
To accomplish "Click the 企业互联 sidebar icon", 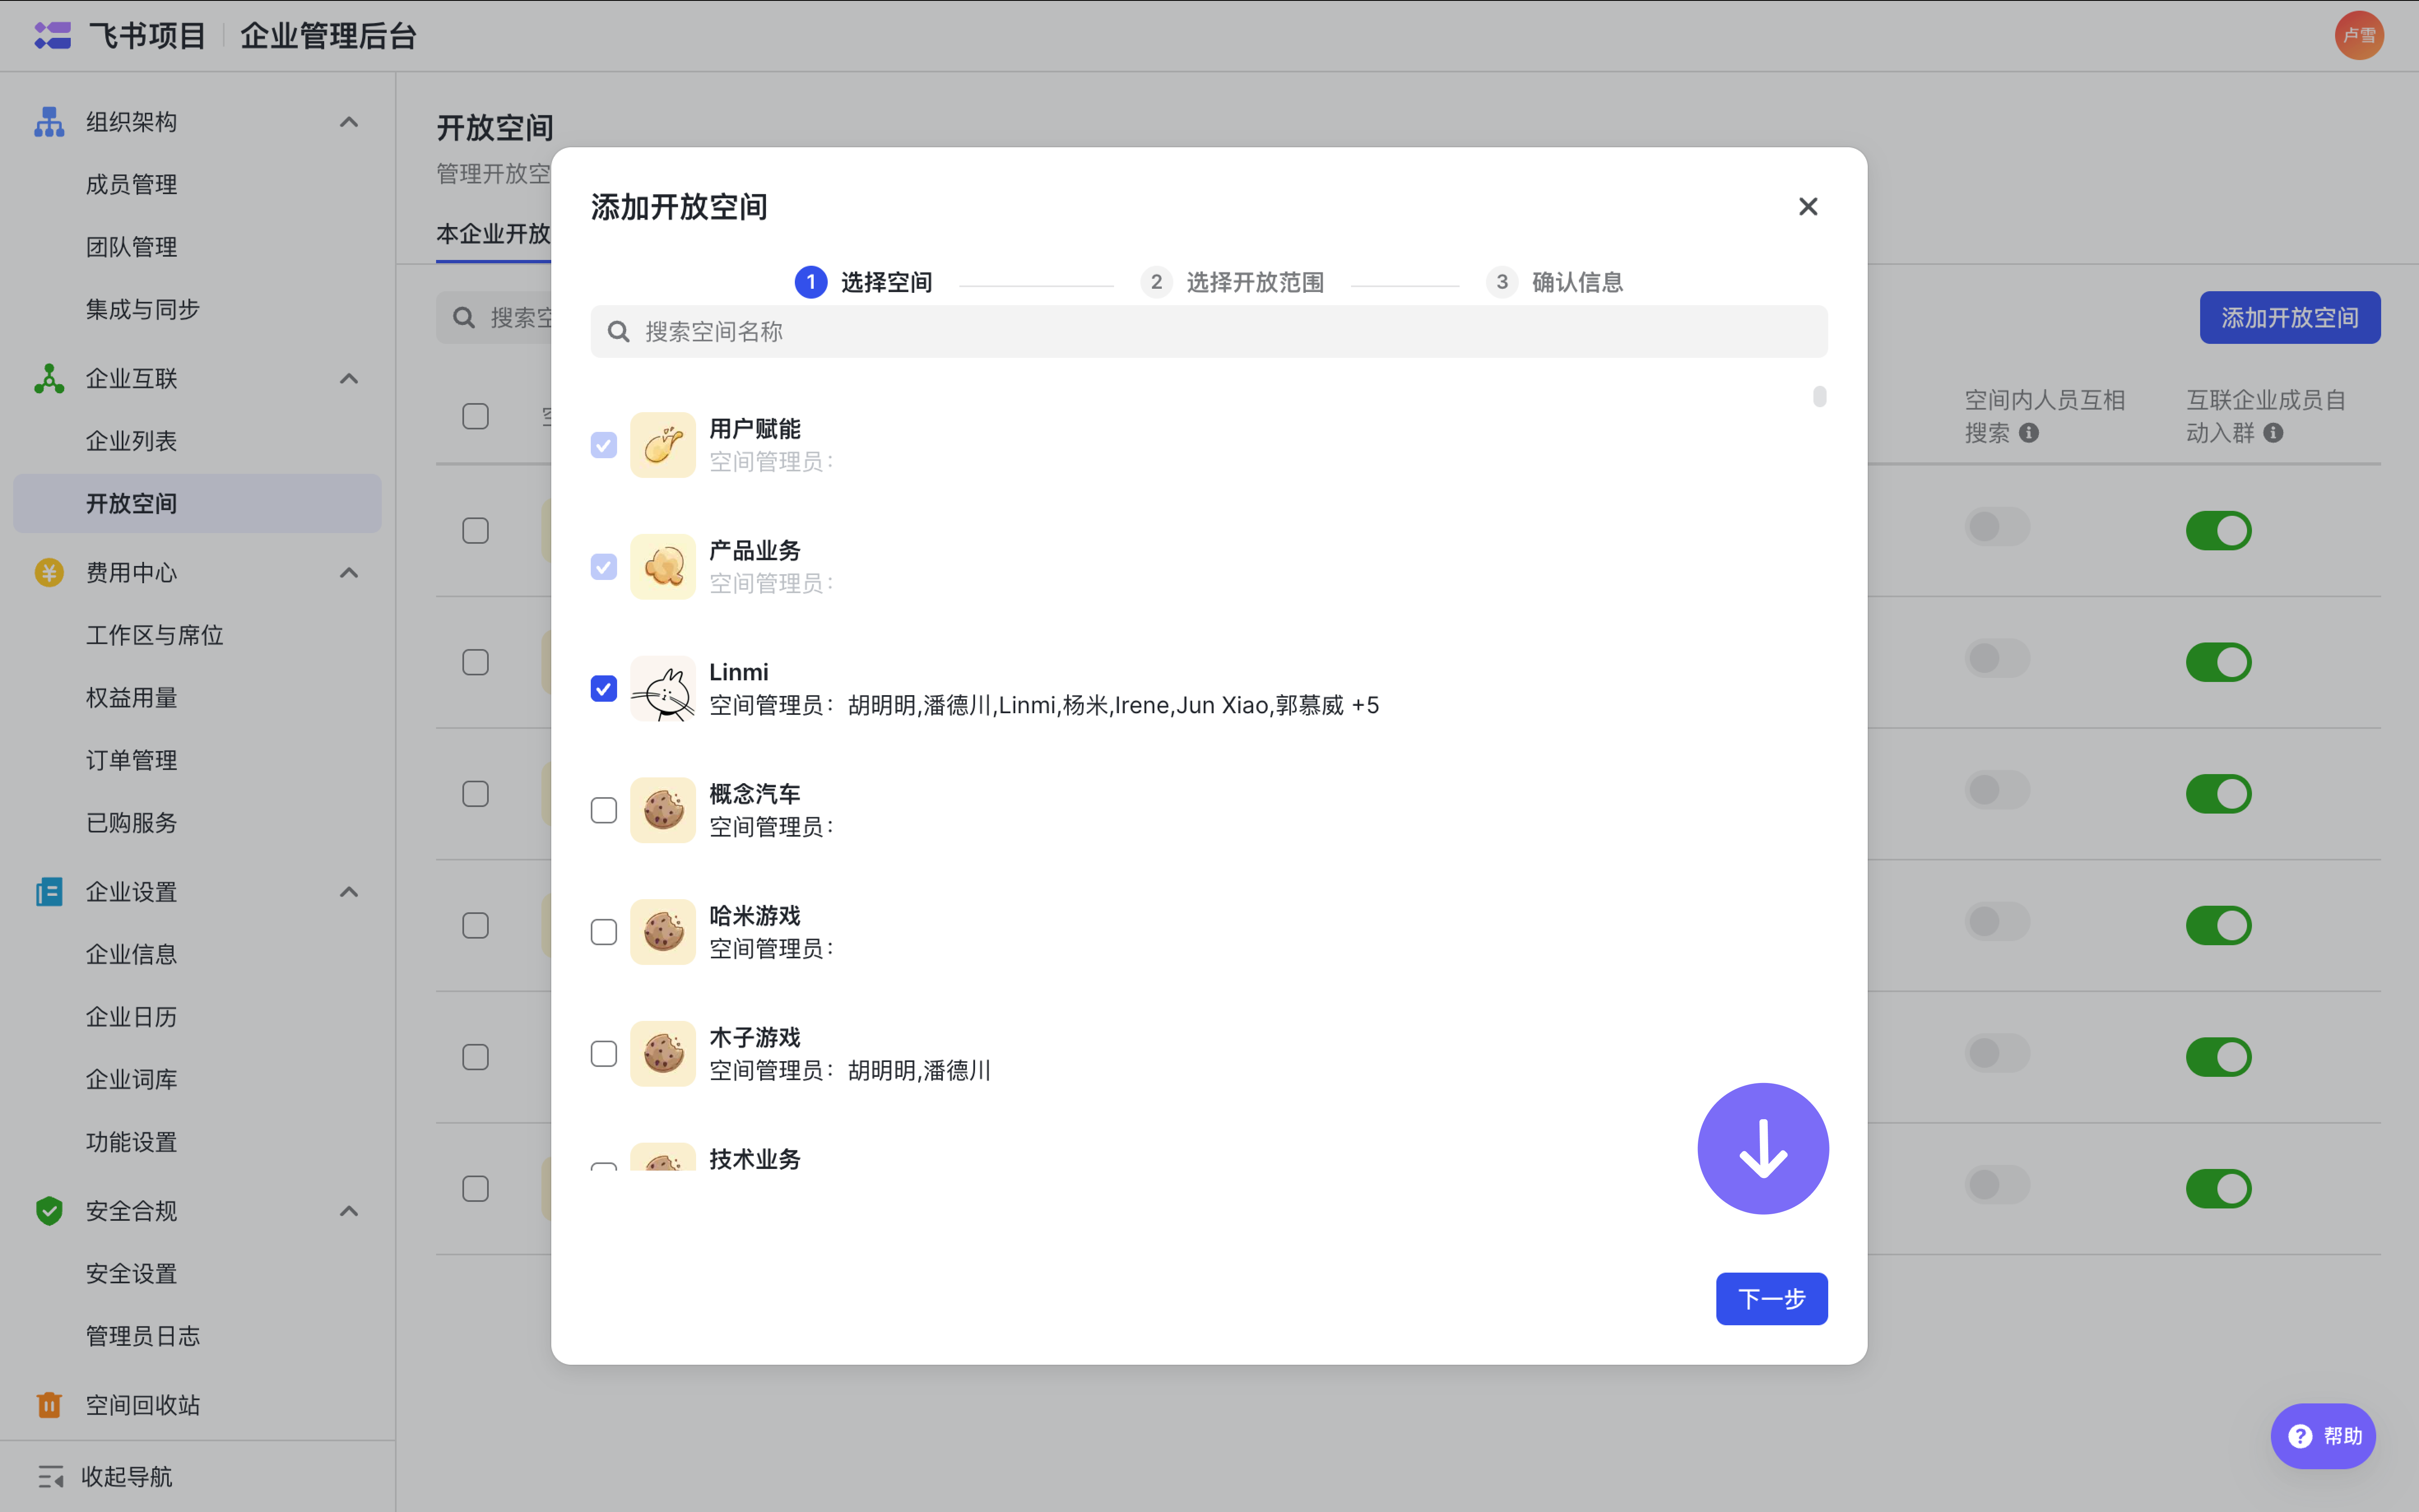I will [x=49, y=378].
